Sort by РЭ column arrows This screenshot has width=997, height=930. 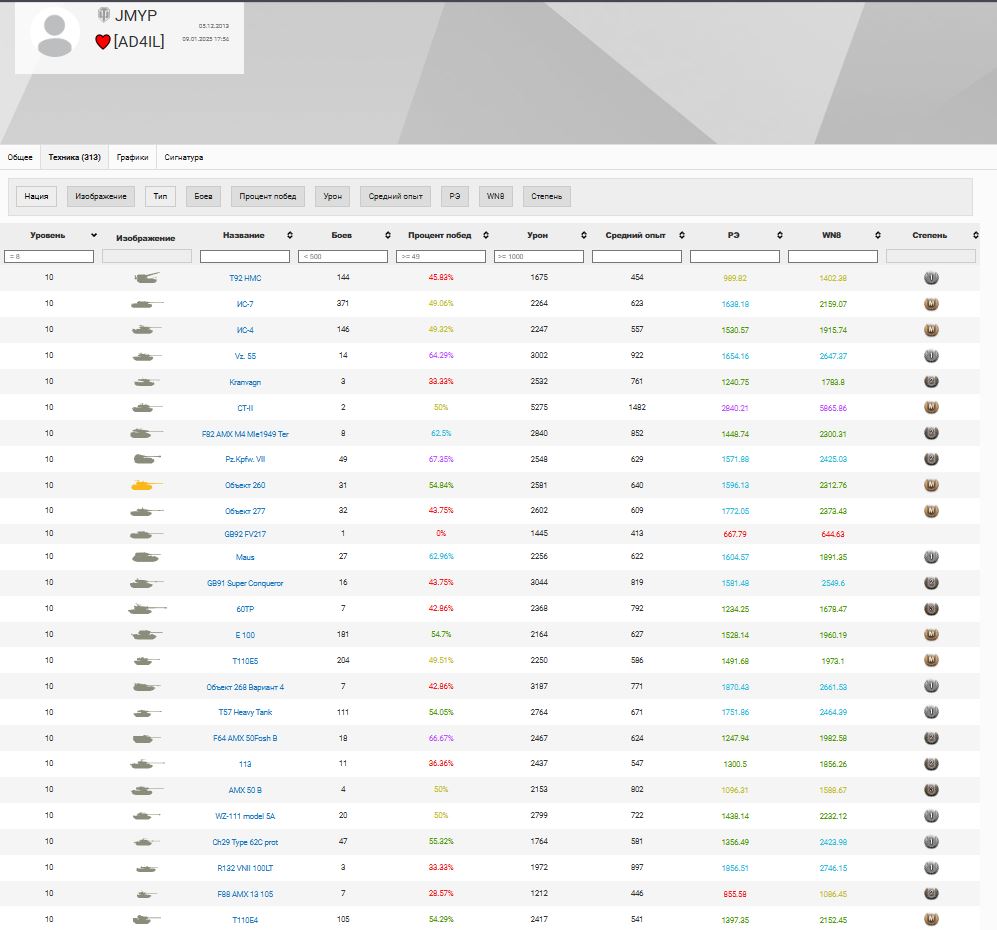779,235
